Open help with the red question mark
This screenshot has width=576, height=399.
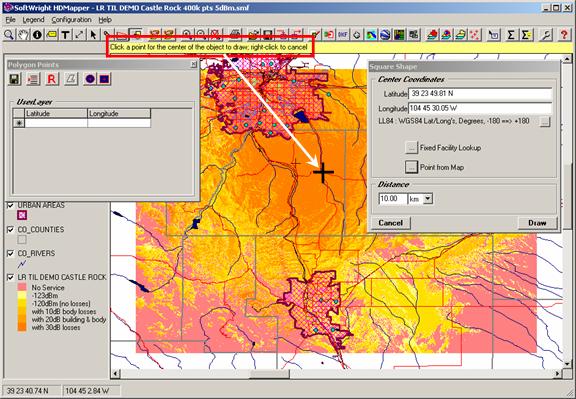click(564, 35)
